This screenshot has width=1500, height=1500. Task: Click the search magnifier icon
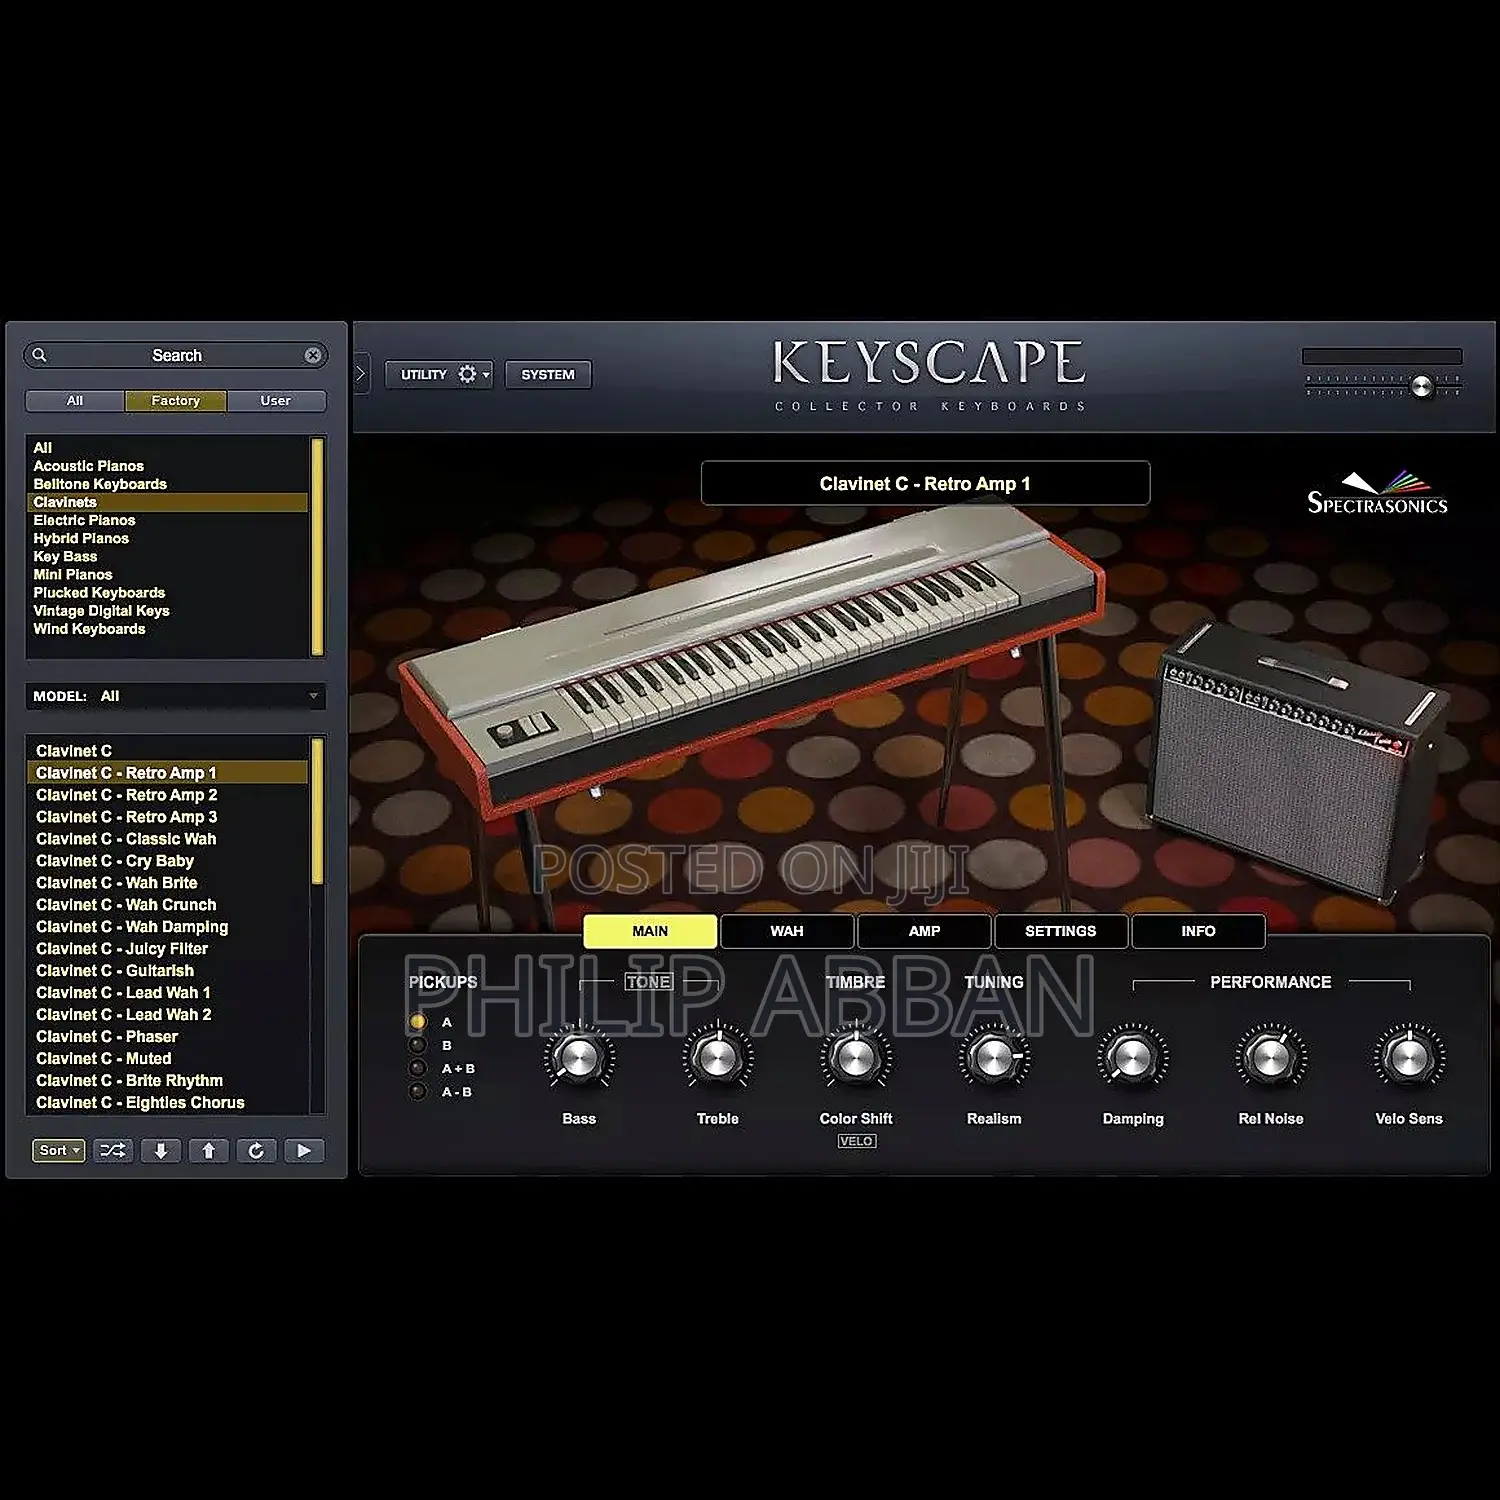click(39, 355)
